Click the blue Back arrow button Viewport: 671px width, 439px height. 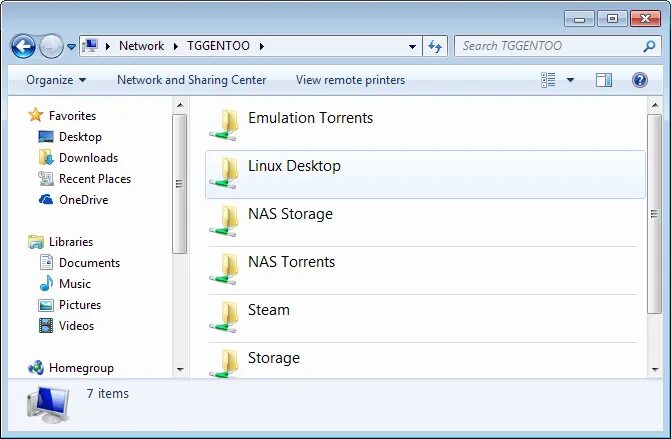point(23,46)
